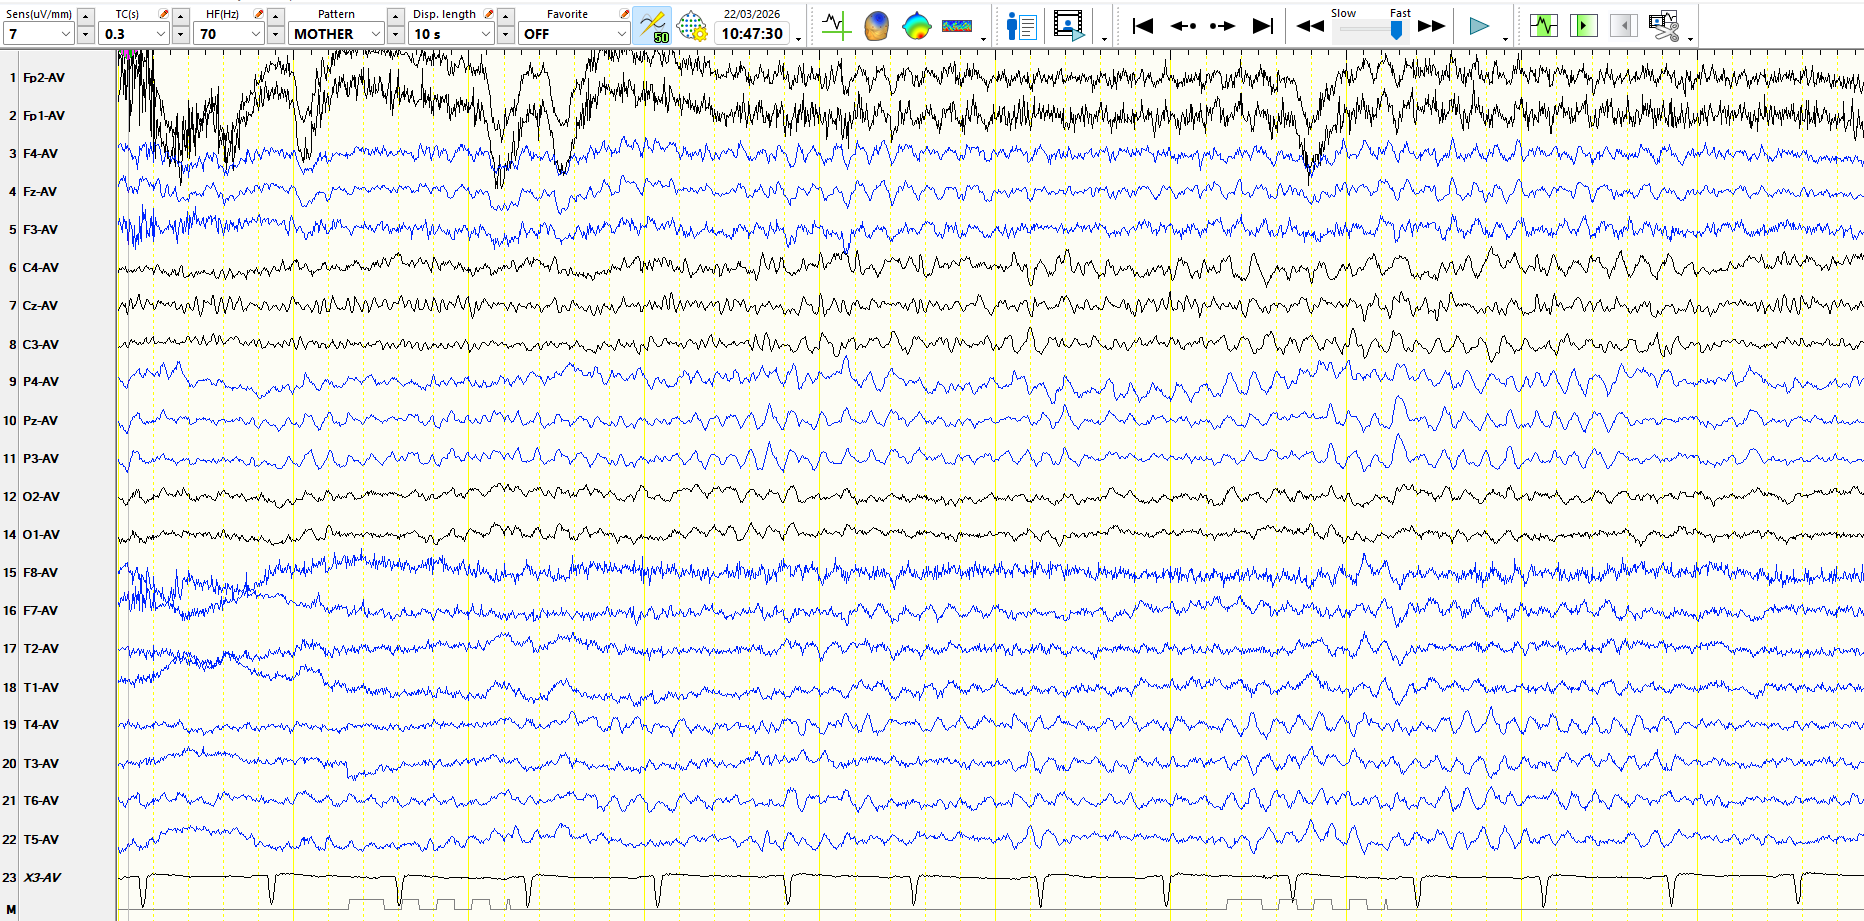Edit the TC(s) setting with pencil icon

pyautogui.click(x=163, y=14)
